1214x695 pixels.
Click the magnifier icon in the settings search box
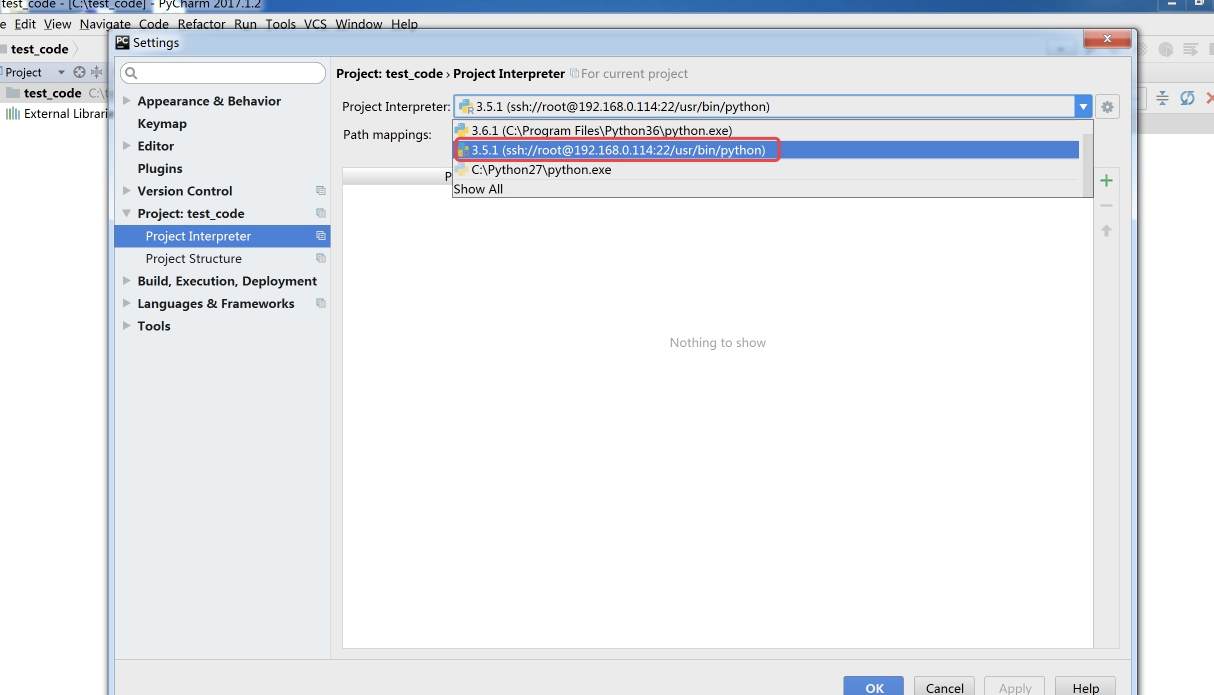[x=131, y=73]
